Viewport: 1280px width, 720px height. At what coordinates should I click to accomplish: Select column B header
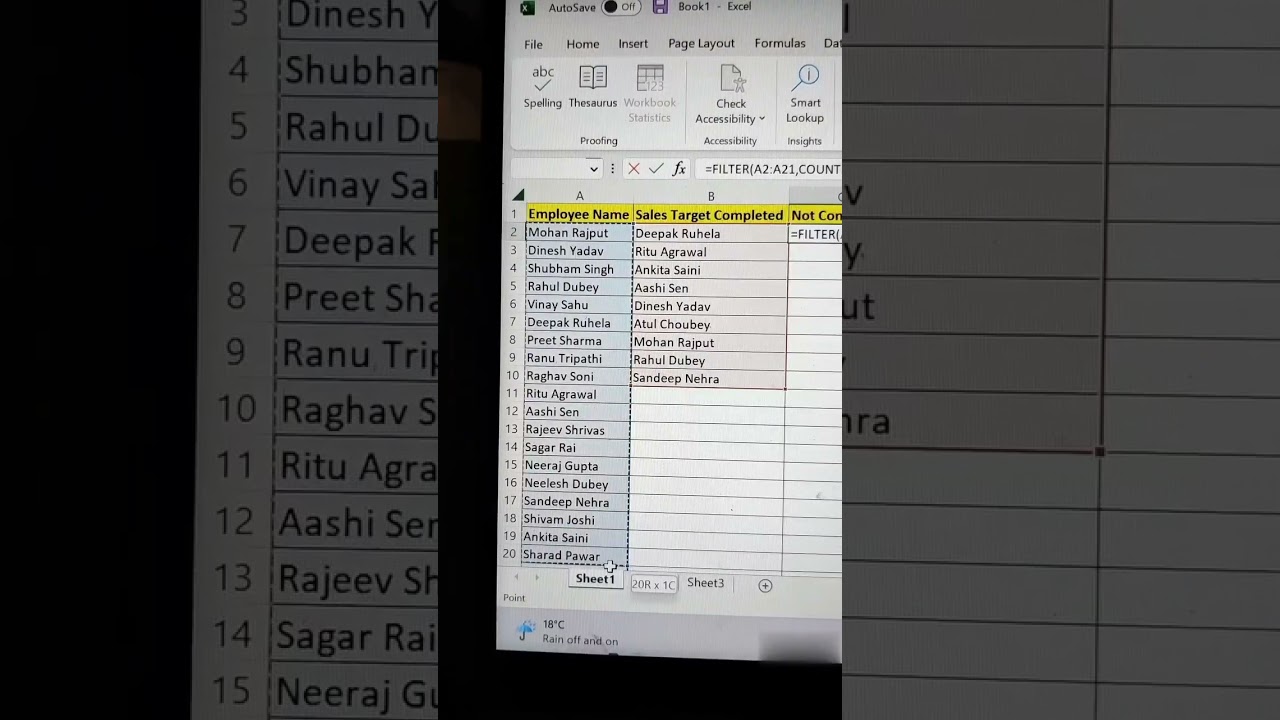tap(711, 196)
